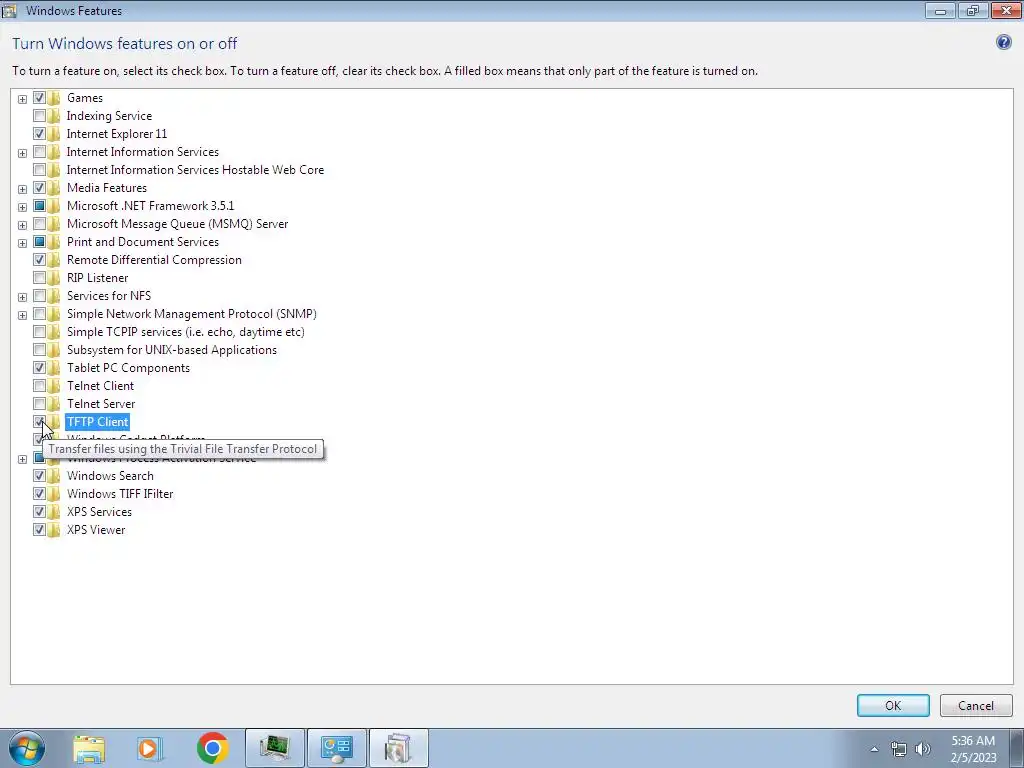Open the Windows Features help icon
Screen dimensions: 1024x768
(x=1004, y=42)
